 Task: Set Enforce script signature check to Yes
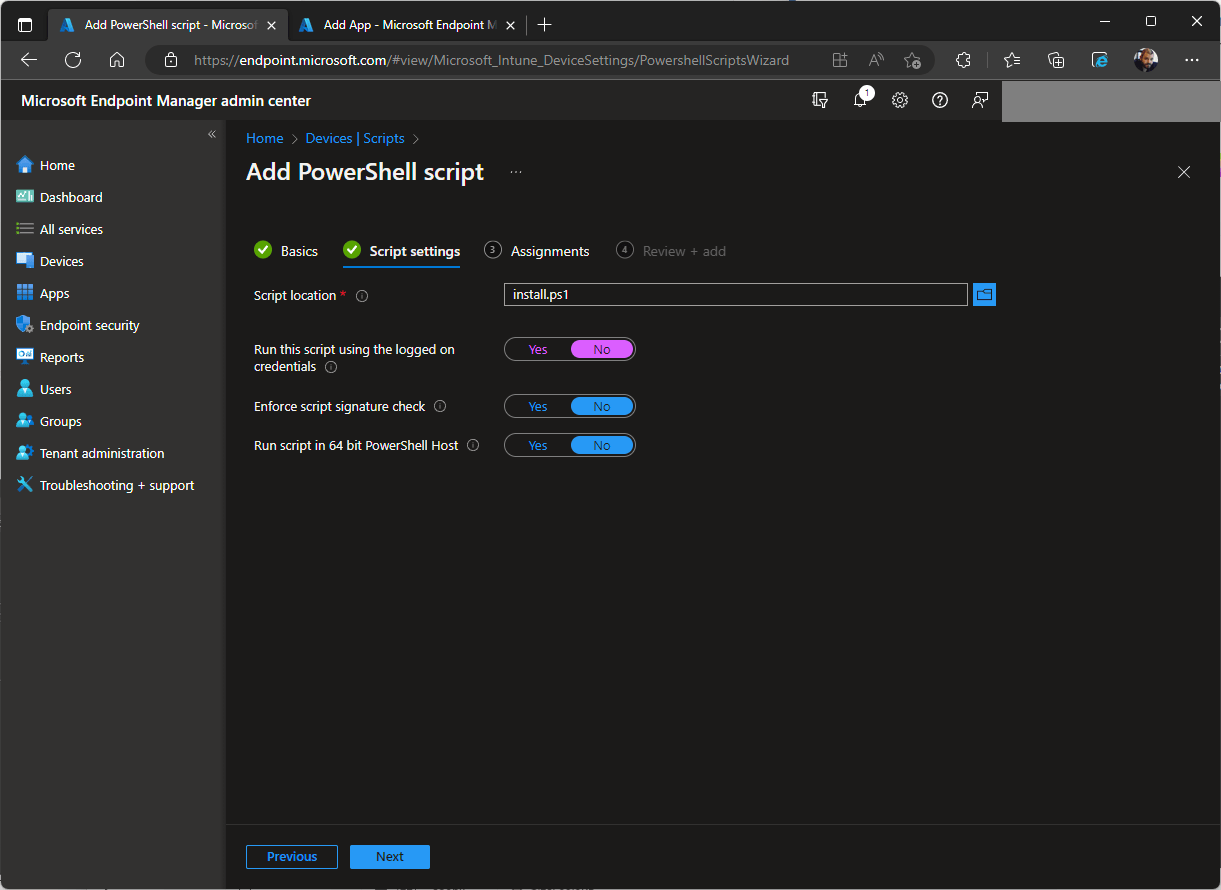point(538,407)
